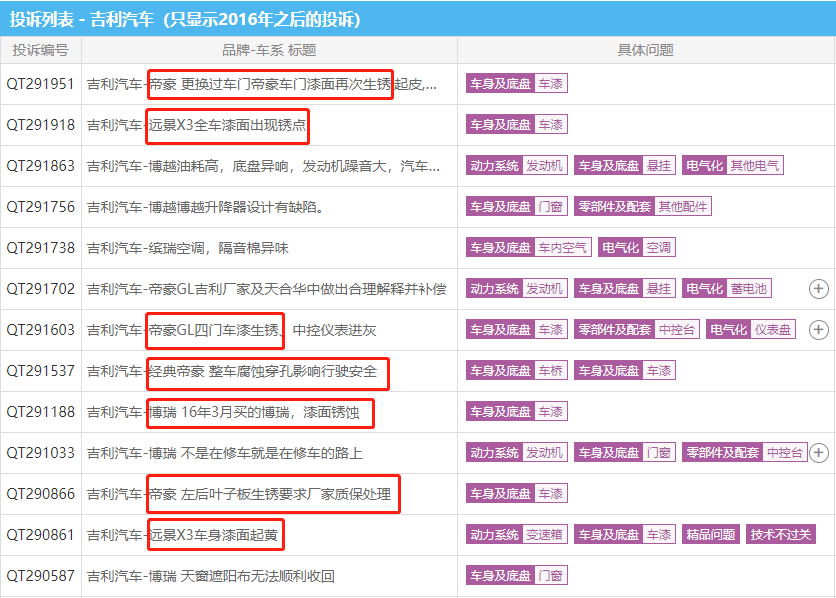Click 车内空气 tag in row QT291738
Viewport: 836px width, 598px height.
(x=562, y=248)
